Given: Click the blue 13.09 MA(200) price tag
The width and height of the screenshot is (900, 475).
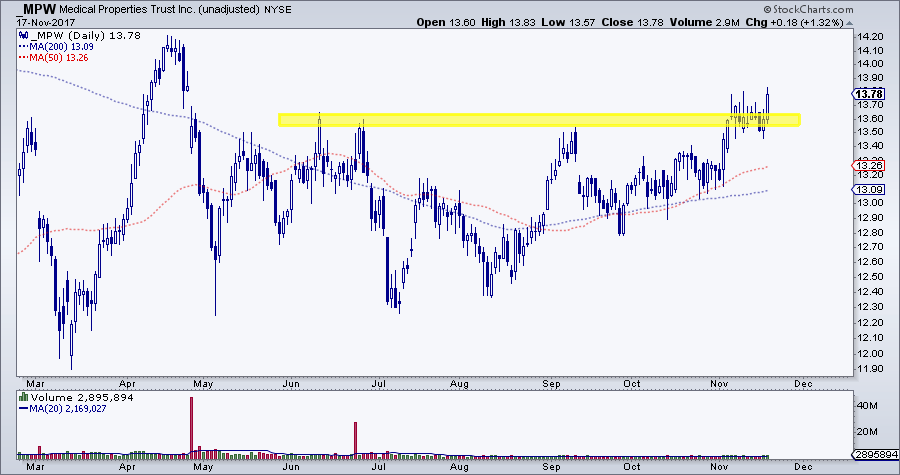Looking at the screenshot, I should pyautogui.click(x=866, y=189).
